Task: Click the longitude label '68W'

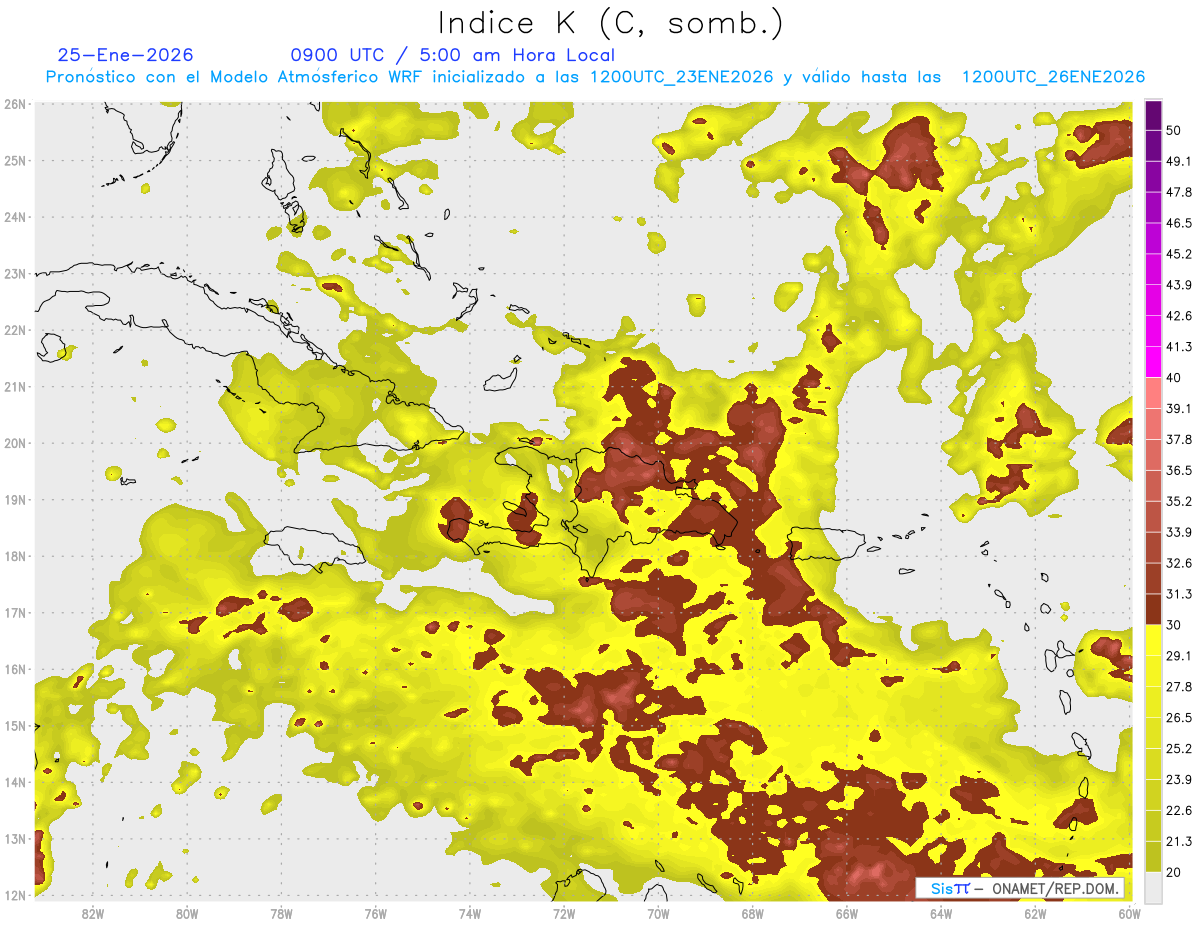Action: tap(752, 914)
